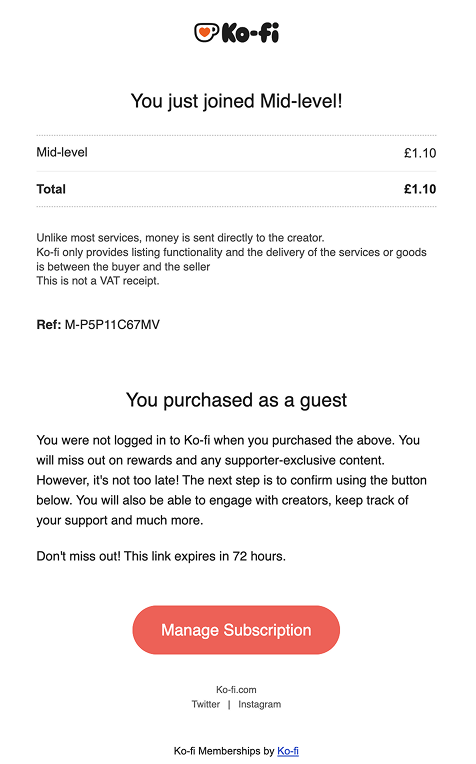The height and width of the screenshot is (764, 476).
Task: Click the 'You just joined Mid-level!' heading
Action: point(237,101)
